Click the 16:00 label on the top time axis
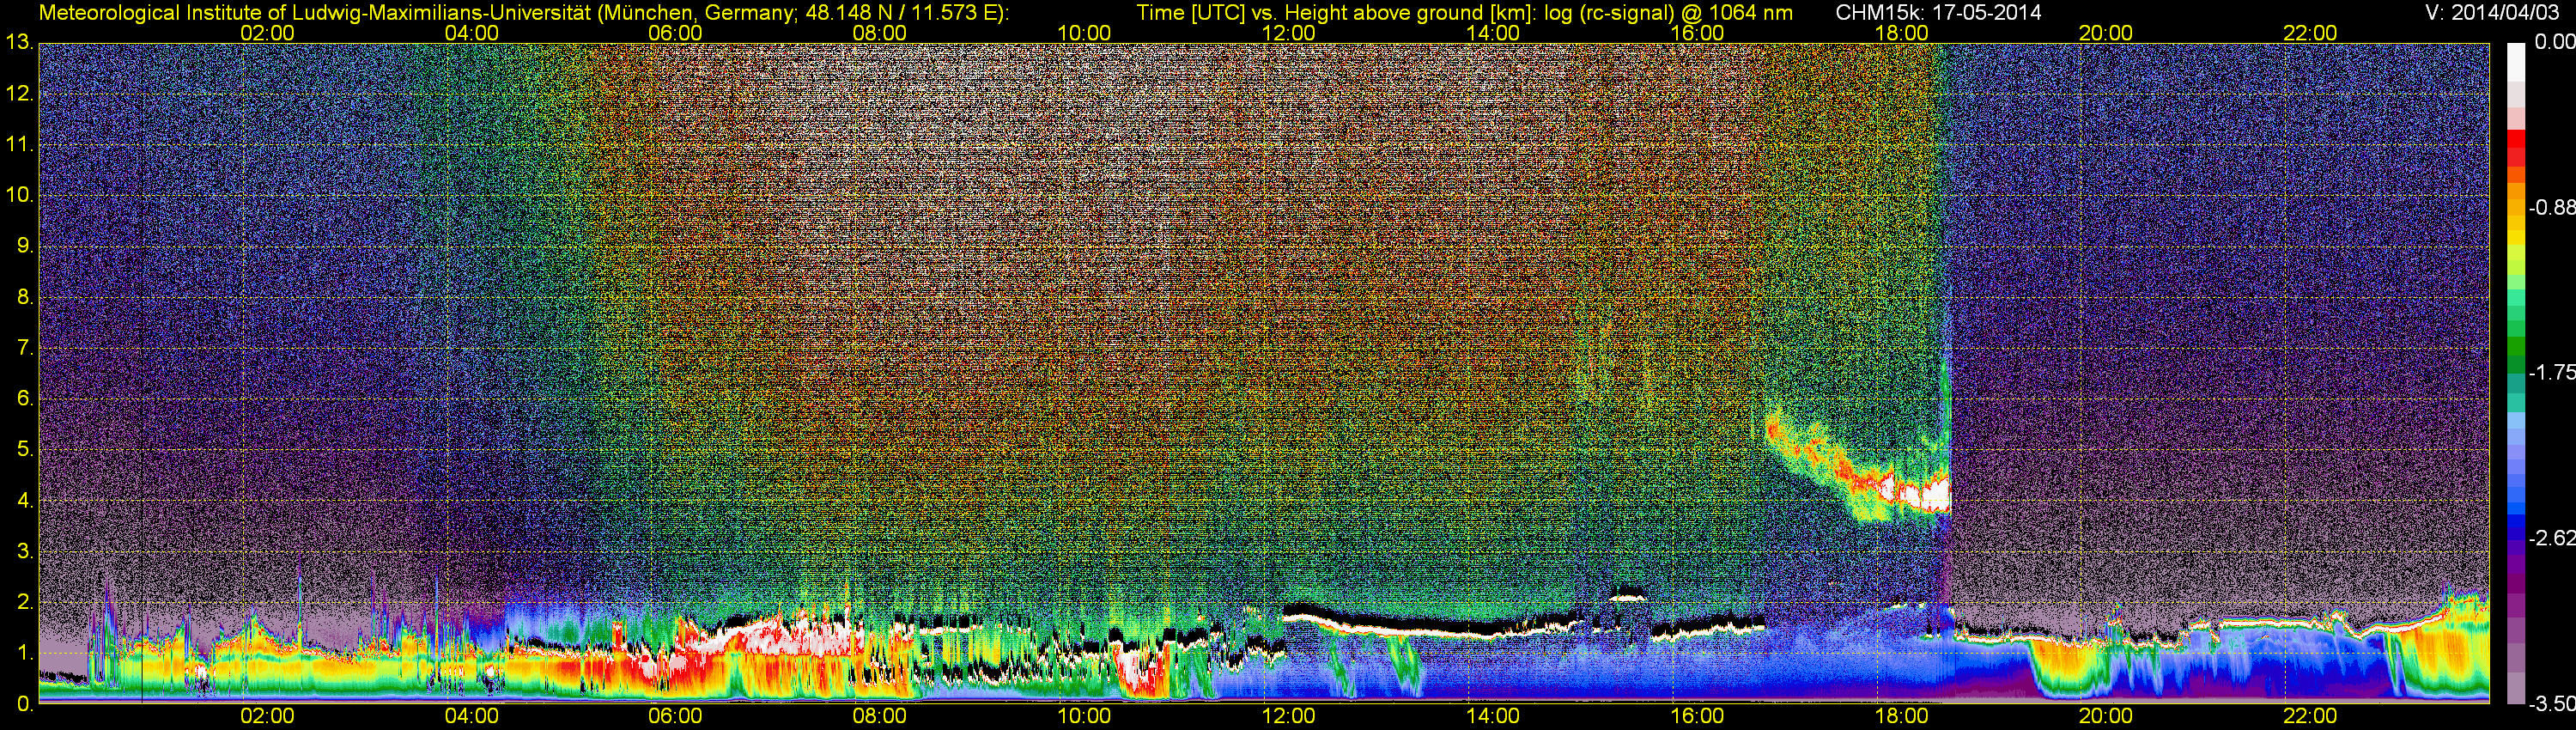Screen dimensions: 2576x730 tap(1697, 32)
